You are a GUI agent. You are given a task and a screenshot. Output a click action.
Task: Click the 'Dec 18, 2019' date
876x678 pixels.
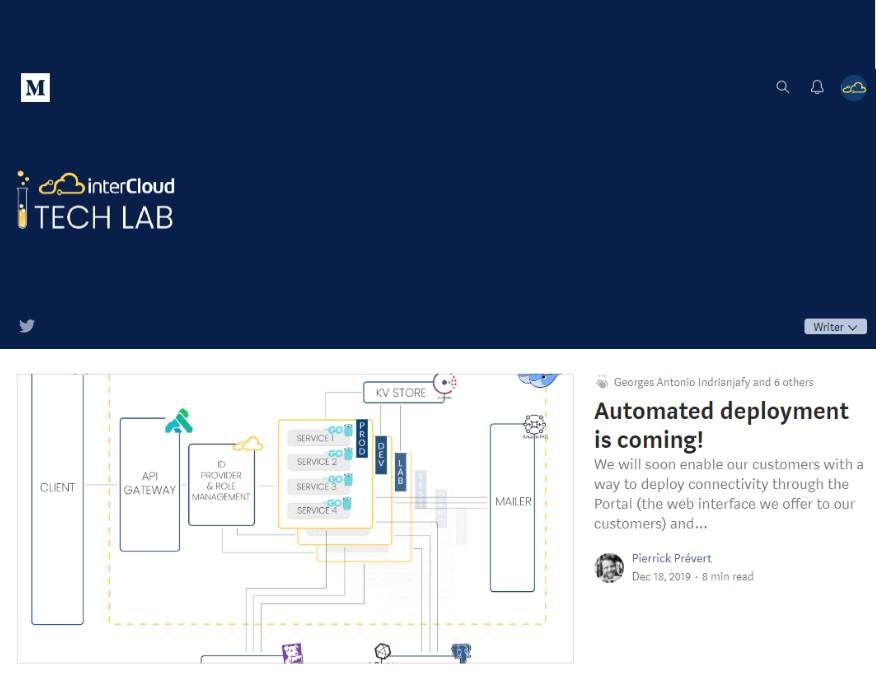click(661, 576)
